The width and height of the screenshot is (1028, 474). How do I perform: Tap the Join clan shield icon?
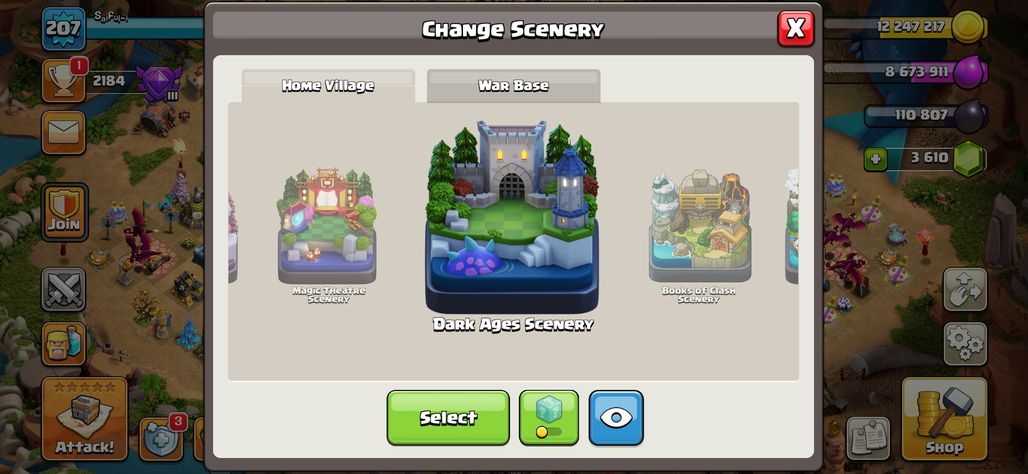click(64, 212)
